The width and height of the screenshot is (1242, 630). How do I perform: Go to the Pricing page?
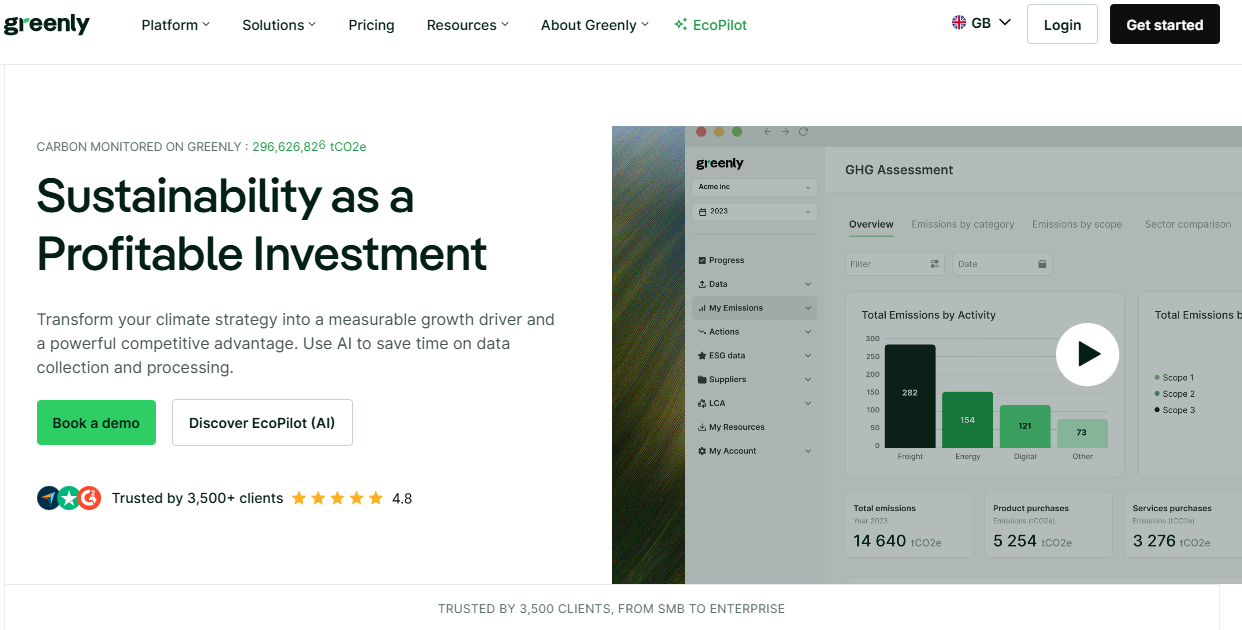pyautogui.click(x=371, y=25)
